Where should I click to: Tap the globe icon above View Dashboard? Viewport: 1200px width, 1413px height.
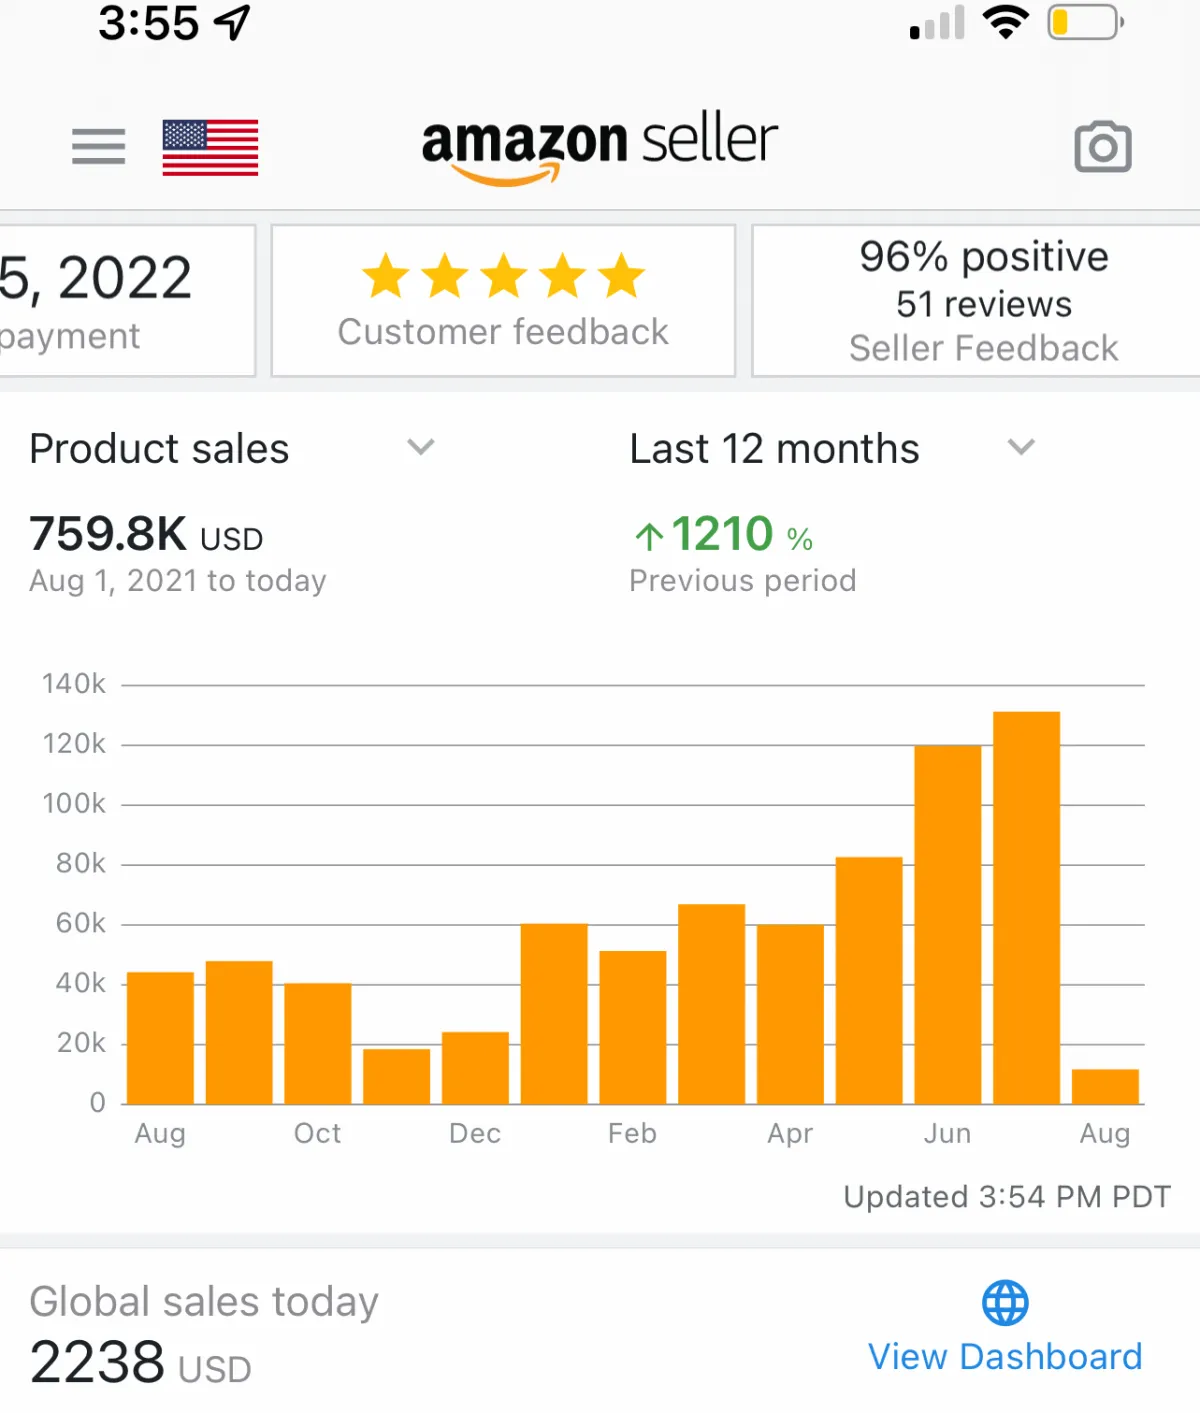pyautogui.click(x=1004, y=1302)
